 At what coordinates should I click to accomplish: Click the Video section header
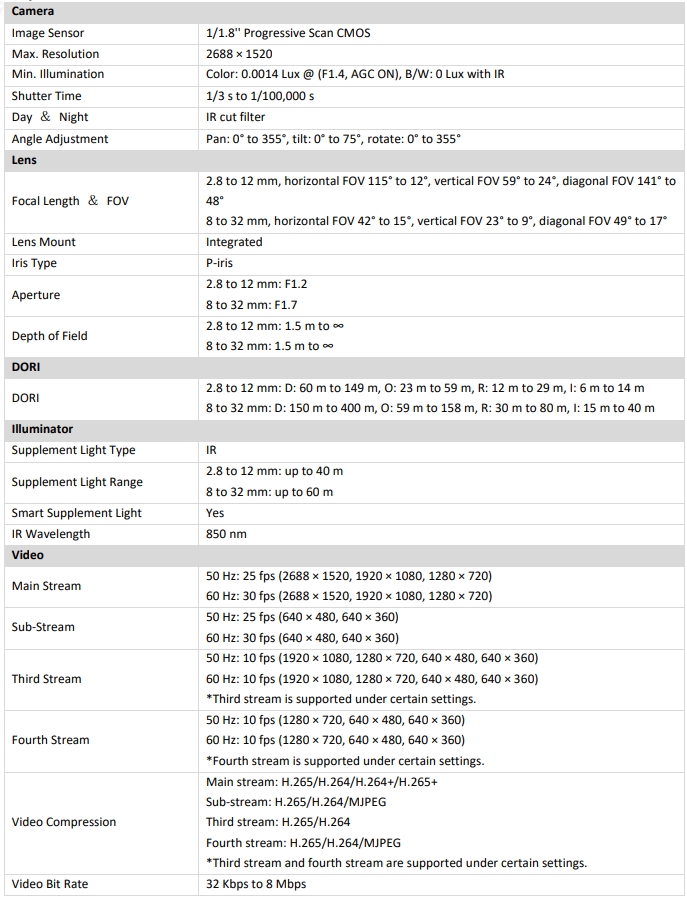pos(28,554)
